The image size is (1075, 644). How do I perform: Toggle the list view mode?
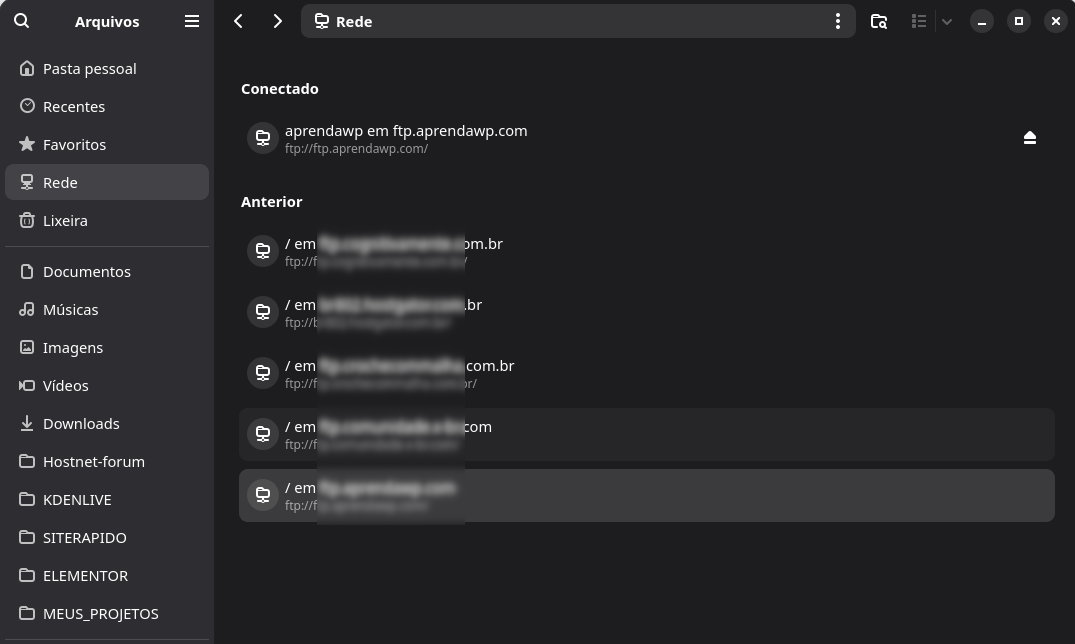(919, 21)
